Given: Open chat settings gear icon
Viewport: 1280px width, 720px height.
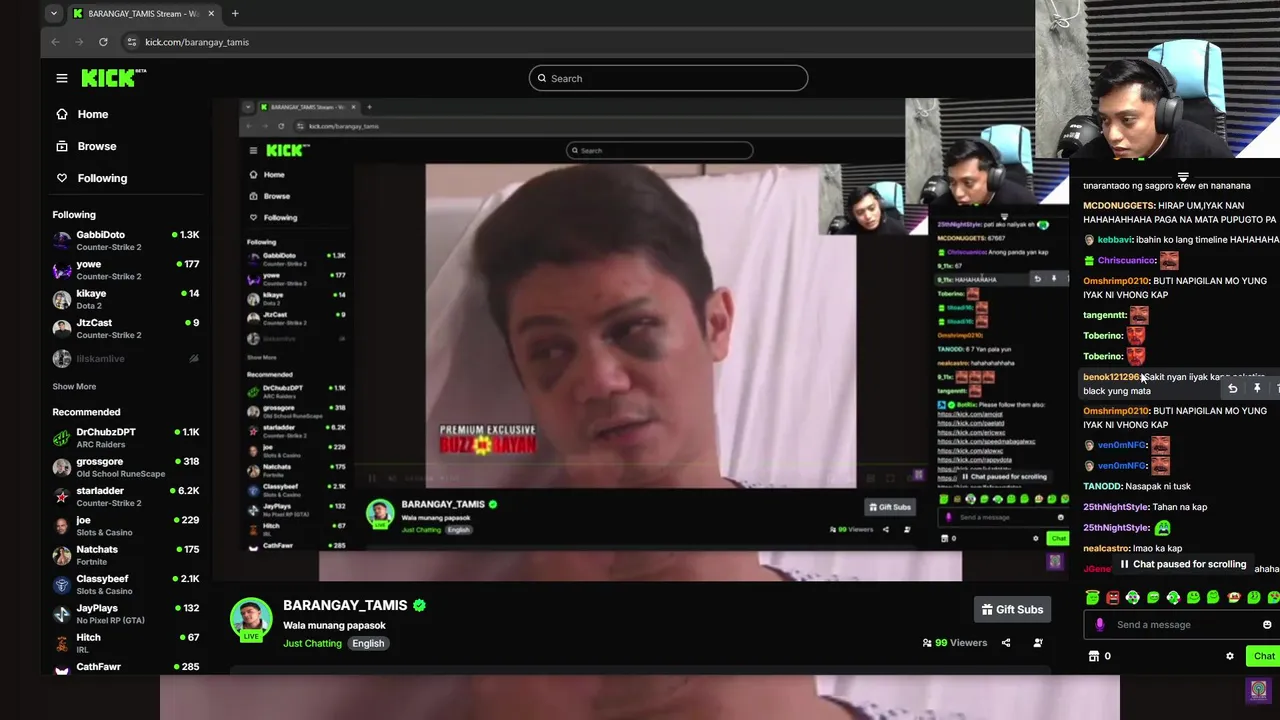Looking at the screenshot, I should click(1230, 656).
